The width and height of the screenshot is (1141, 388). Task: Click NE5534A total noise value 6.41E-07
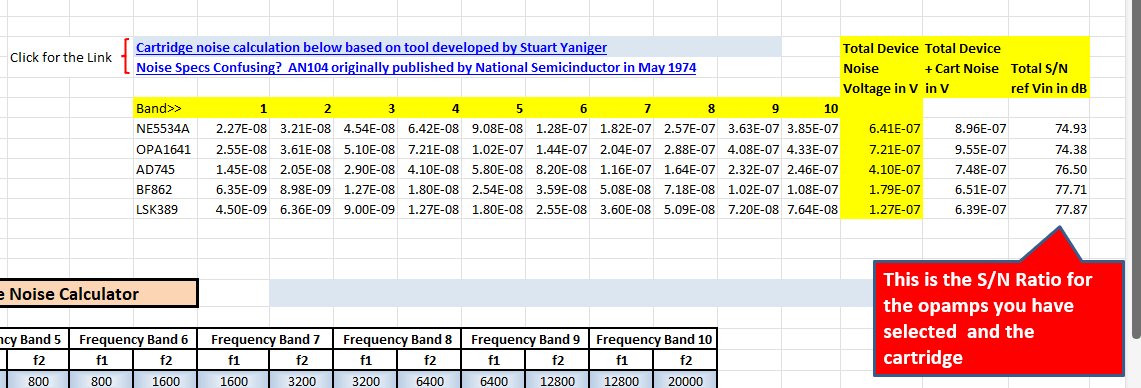(x=881, y=129)
